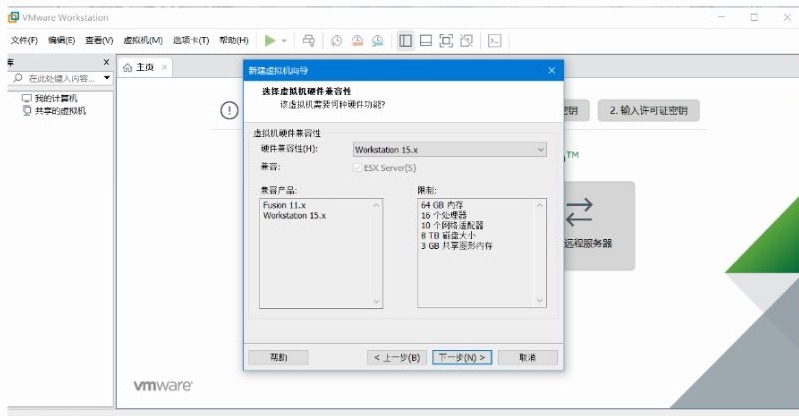The width and height of the screenshot is (799, 416).
Task: Minimize the VMware Workstation window
Action: pos(722,17)
